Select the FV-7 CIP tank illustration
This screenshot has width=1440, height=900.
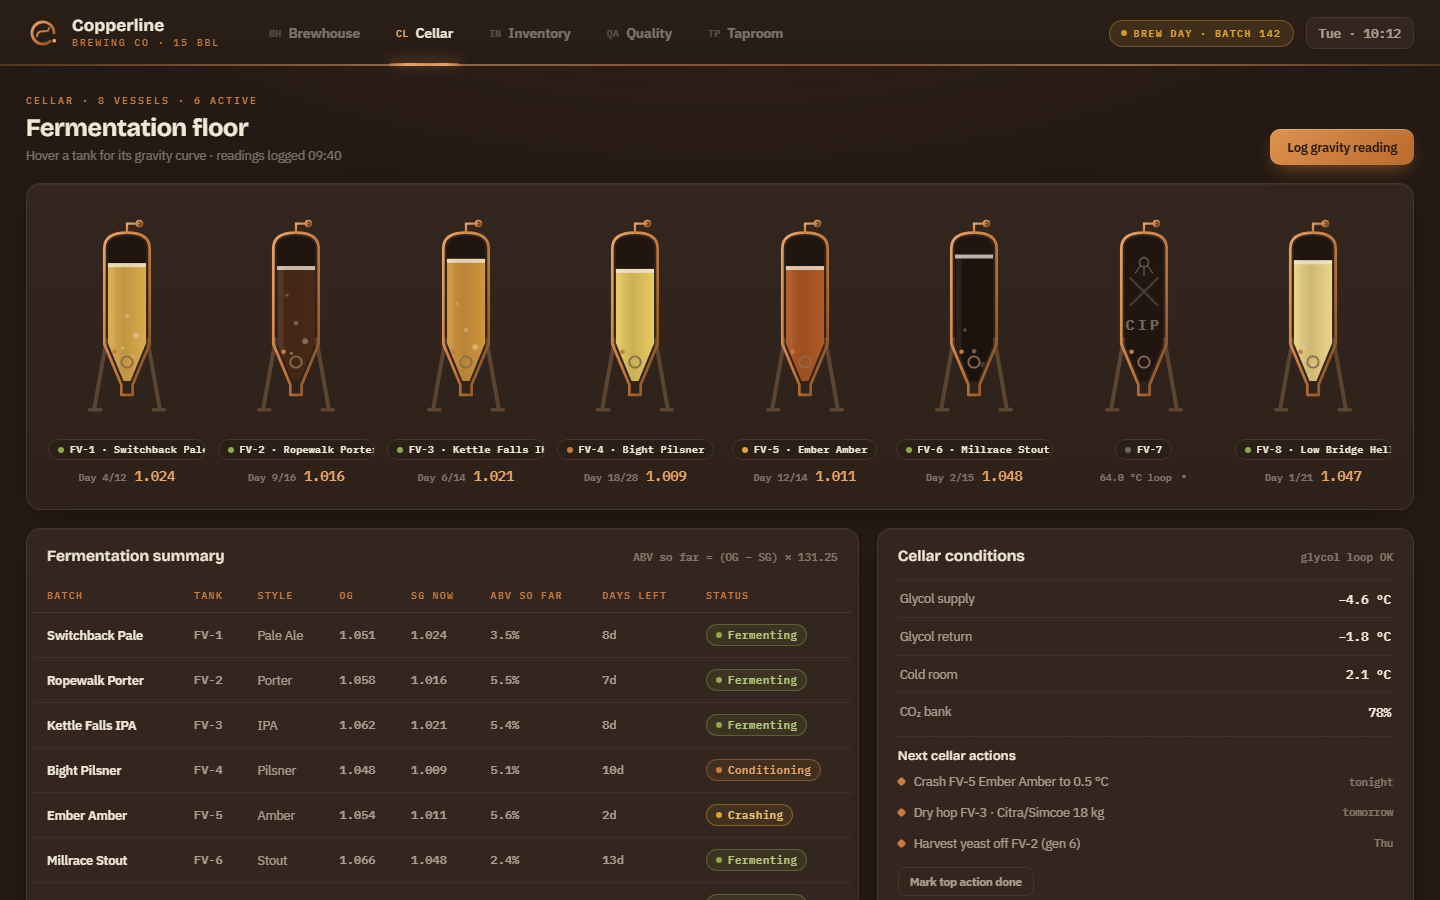coord(1144,315)
